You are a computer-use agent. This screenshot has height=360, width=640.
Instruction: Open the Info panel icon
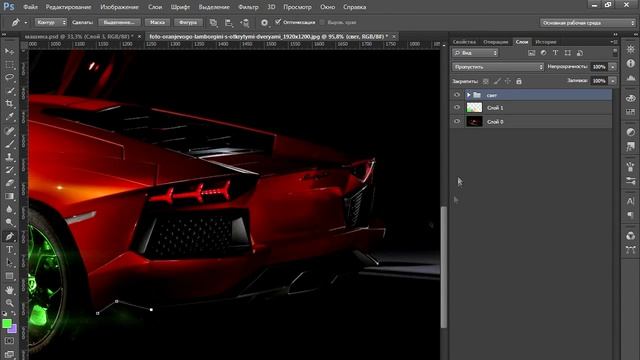631,63
